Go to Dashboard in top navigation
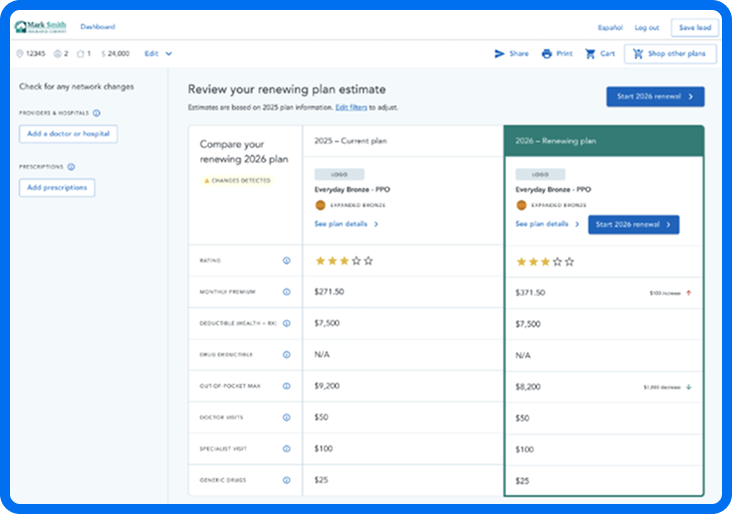Image resolution: width=732 pixels, height=514 pixels. [x=97, y=27]
